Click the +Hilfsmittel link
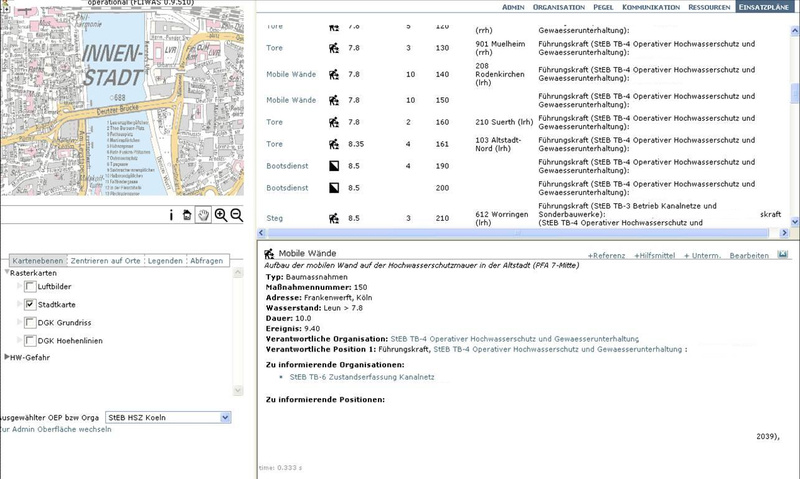Viewport: 800px width, 479px height. coord(655,256)
